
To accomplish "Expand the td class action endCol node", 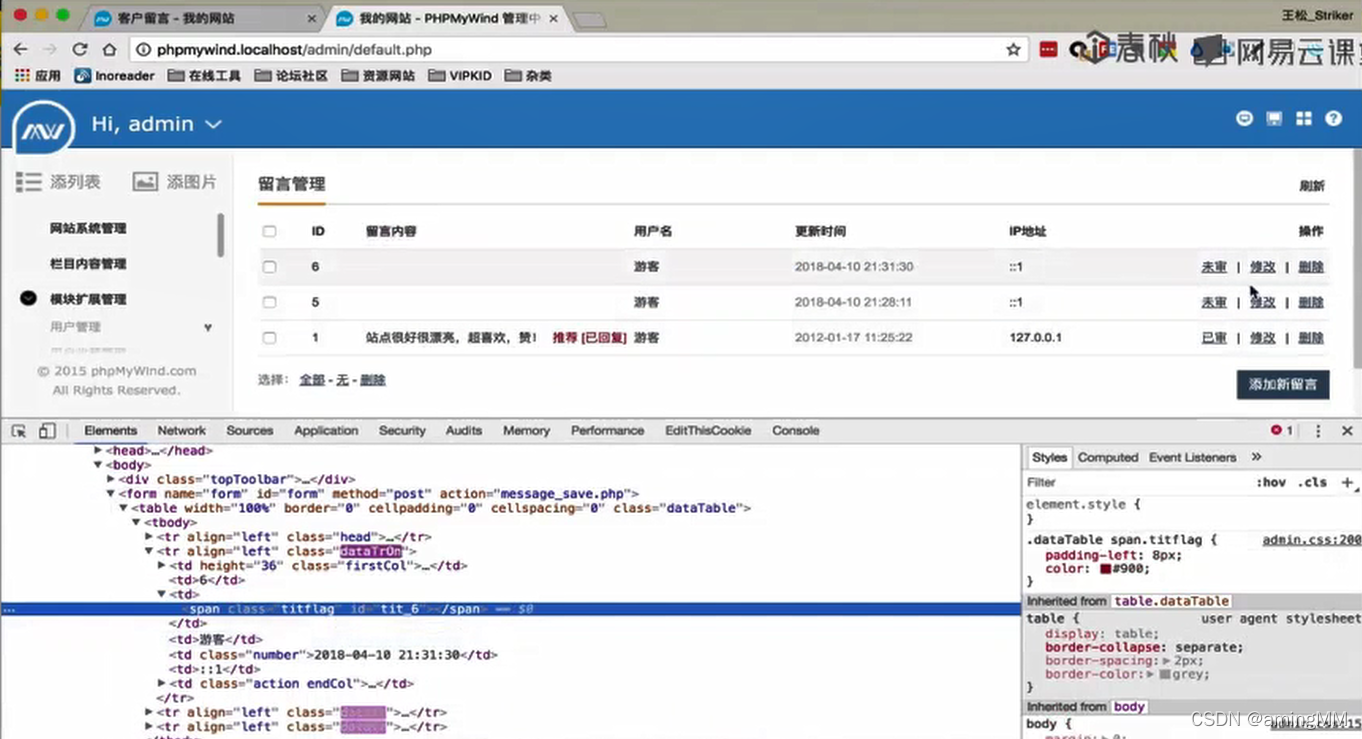I will pos(162,684).
